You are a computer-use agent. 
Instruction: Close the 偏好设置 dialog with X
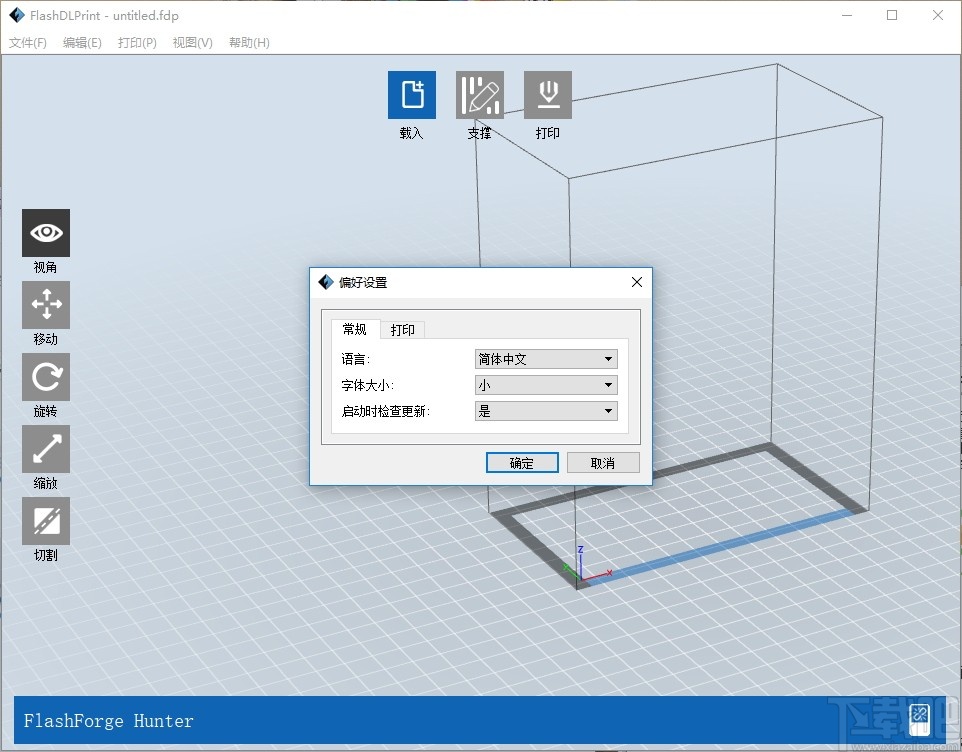pyautogui.click(x=637, y=282)
